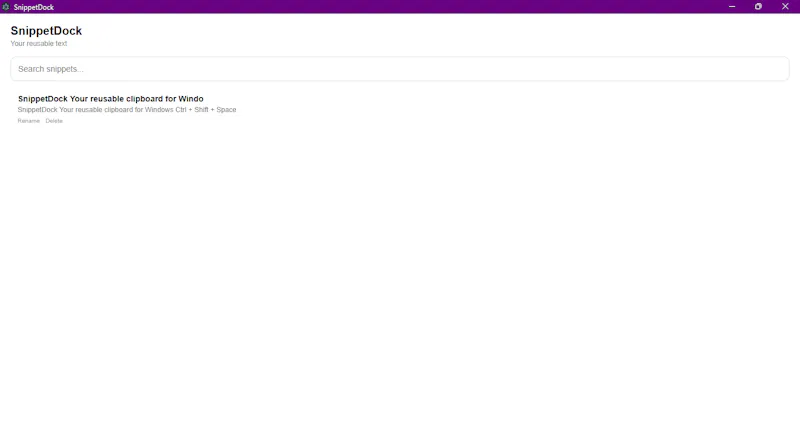This screenshot has height=422, width=800.
Task: Click the SnippetDock app icon in title bar
Action: [6, 7]
